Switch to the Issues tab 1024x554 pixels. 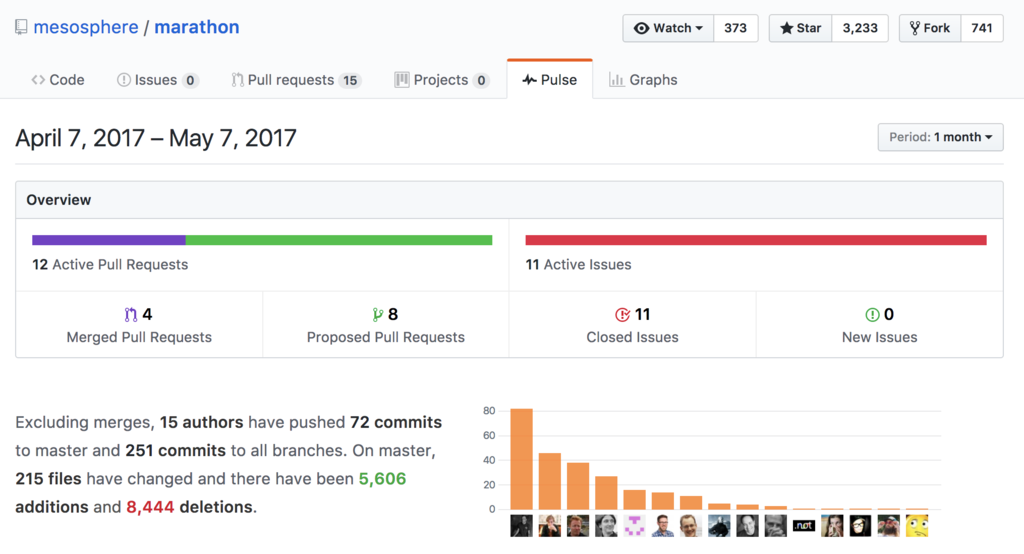click(x=157, y=80)
